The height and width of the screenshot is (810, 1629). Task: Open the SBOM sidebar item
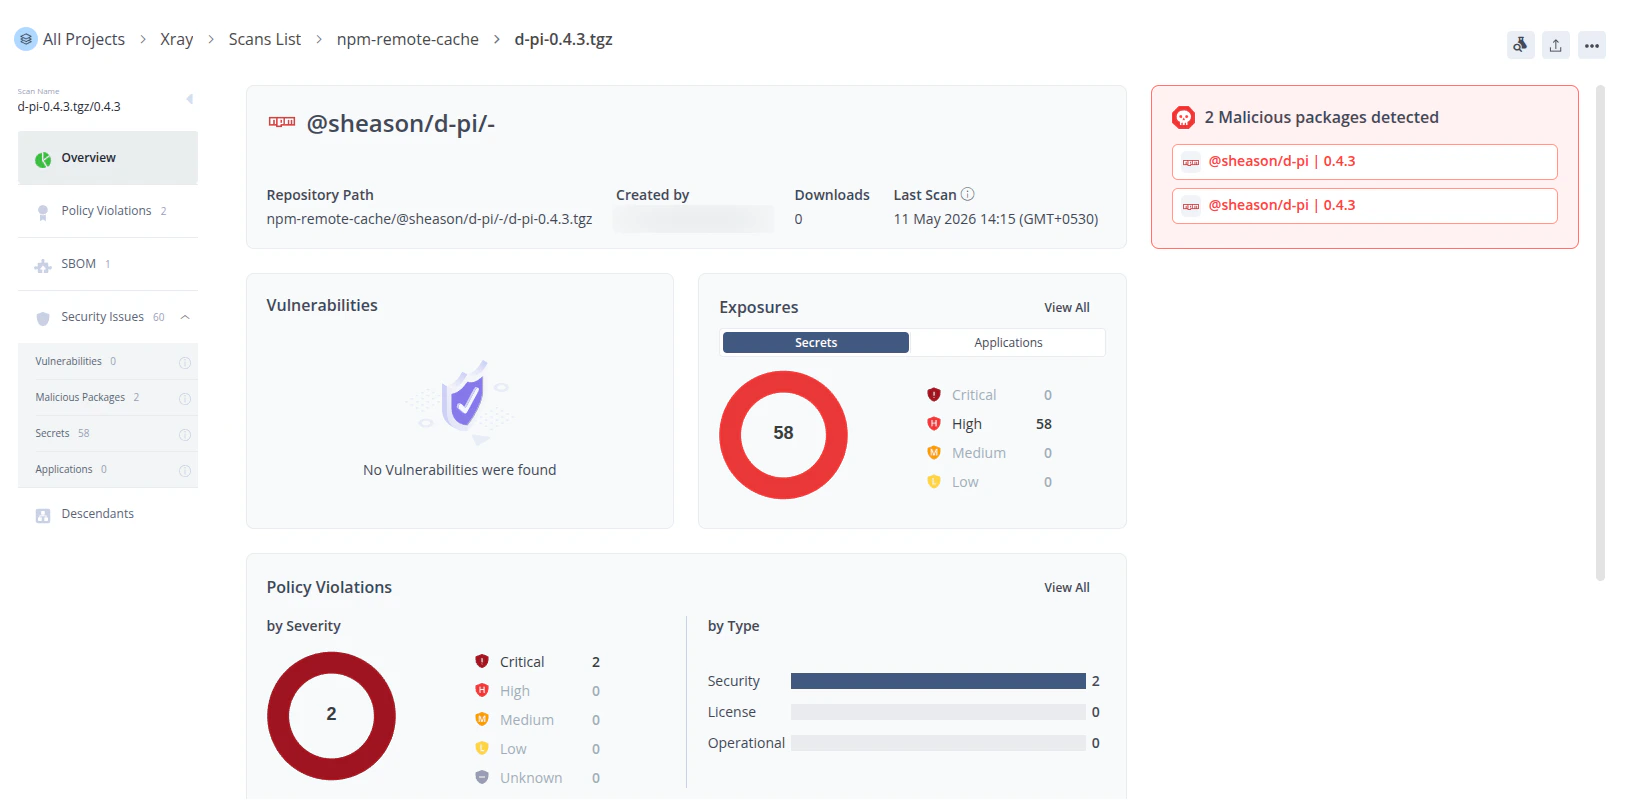coord(108,264)
